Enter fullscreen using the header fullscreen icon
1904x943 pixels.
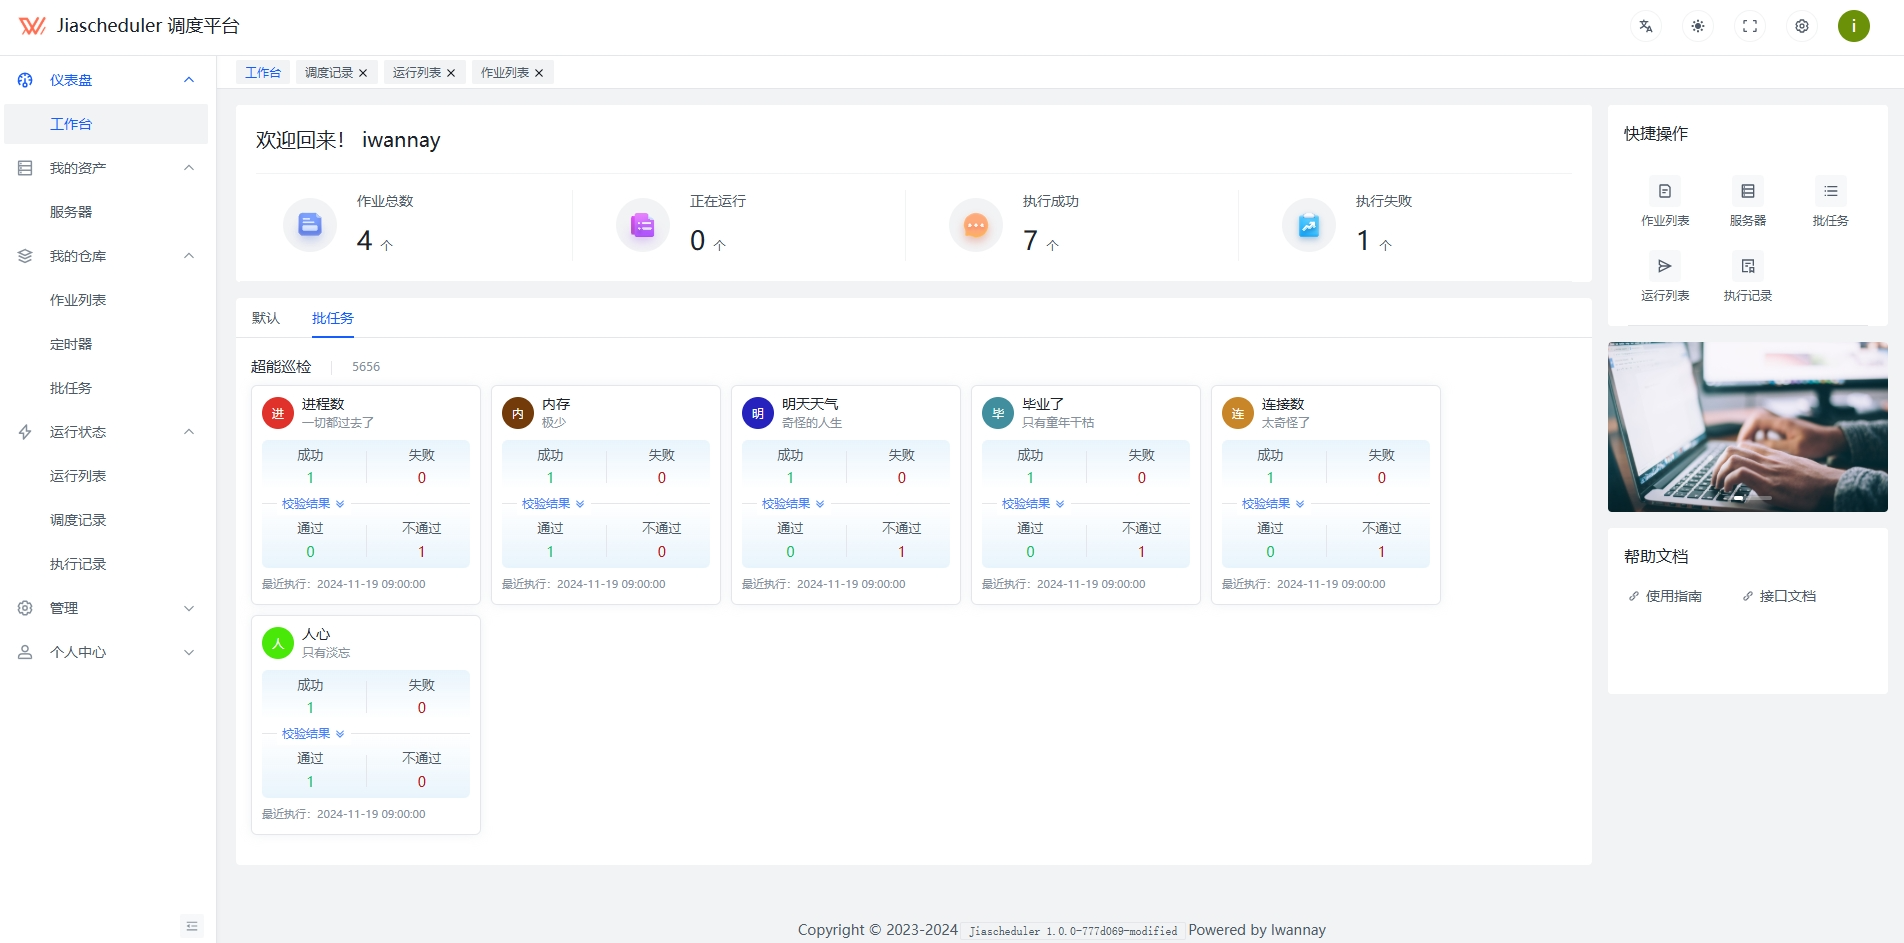[1749, 26]
